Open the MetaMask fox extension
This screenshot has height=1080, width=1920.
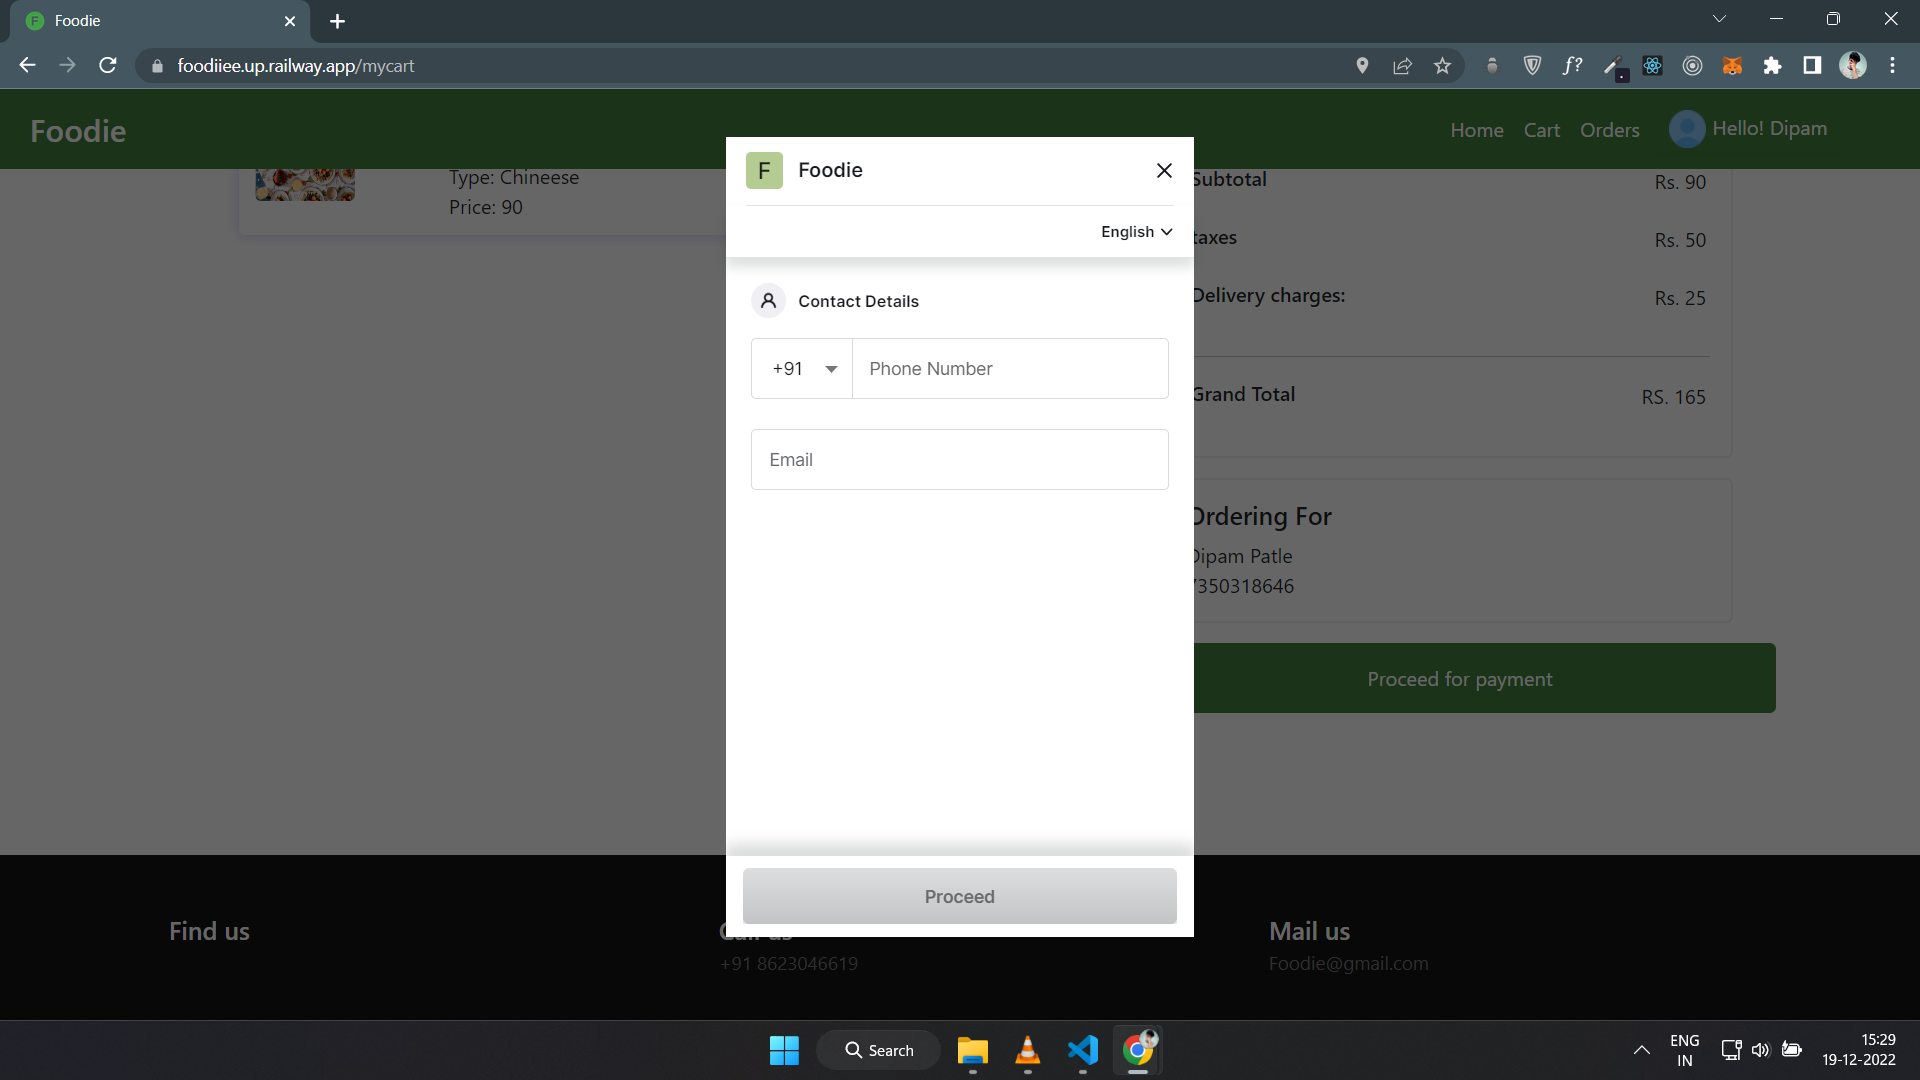pyautogui.click(x=1732, y=66)
